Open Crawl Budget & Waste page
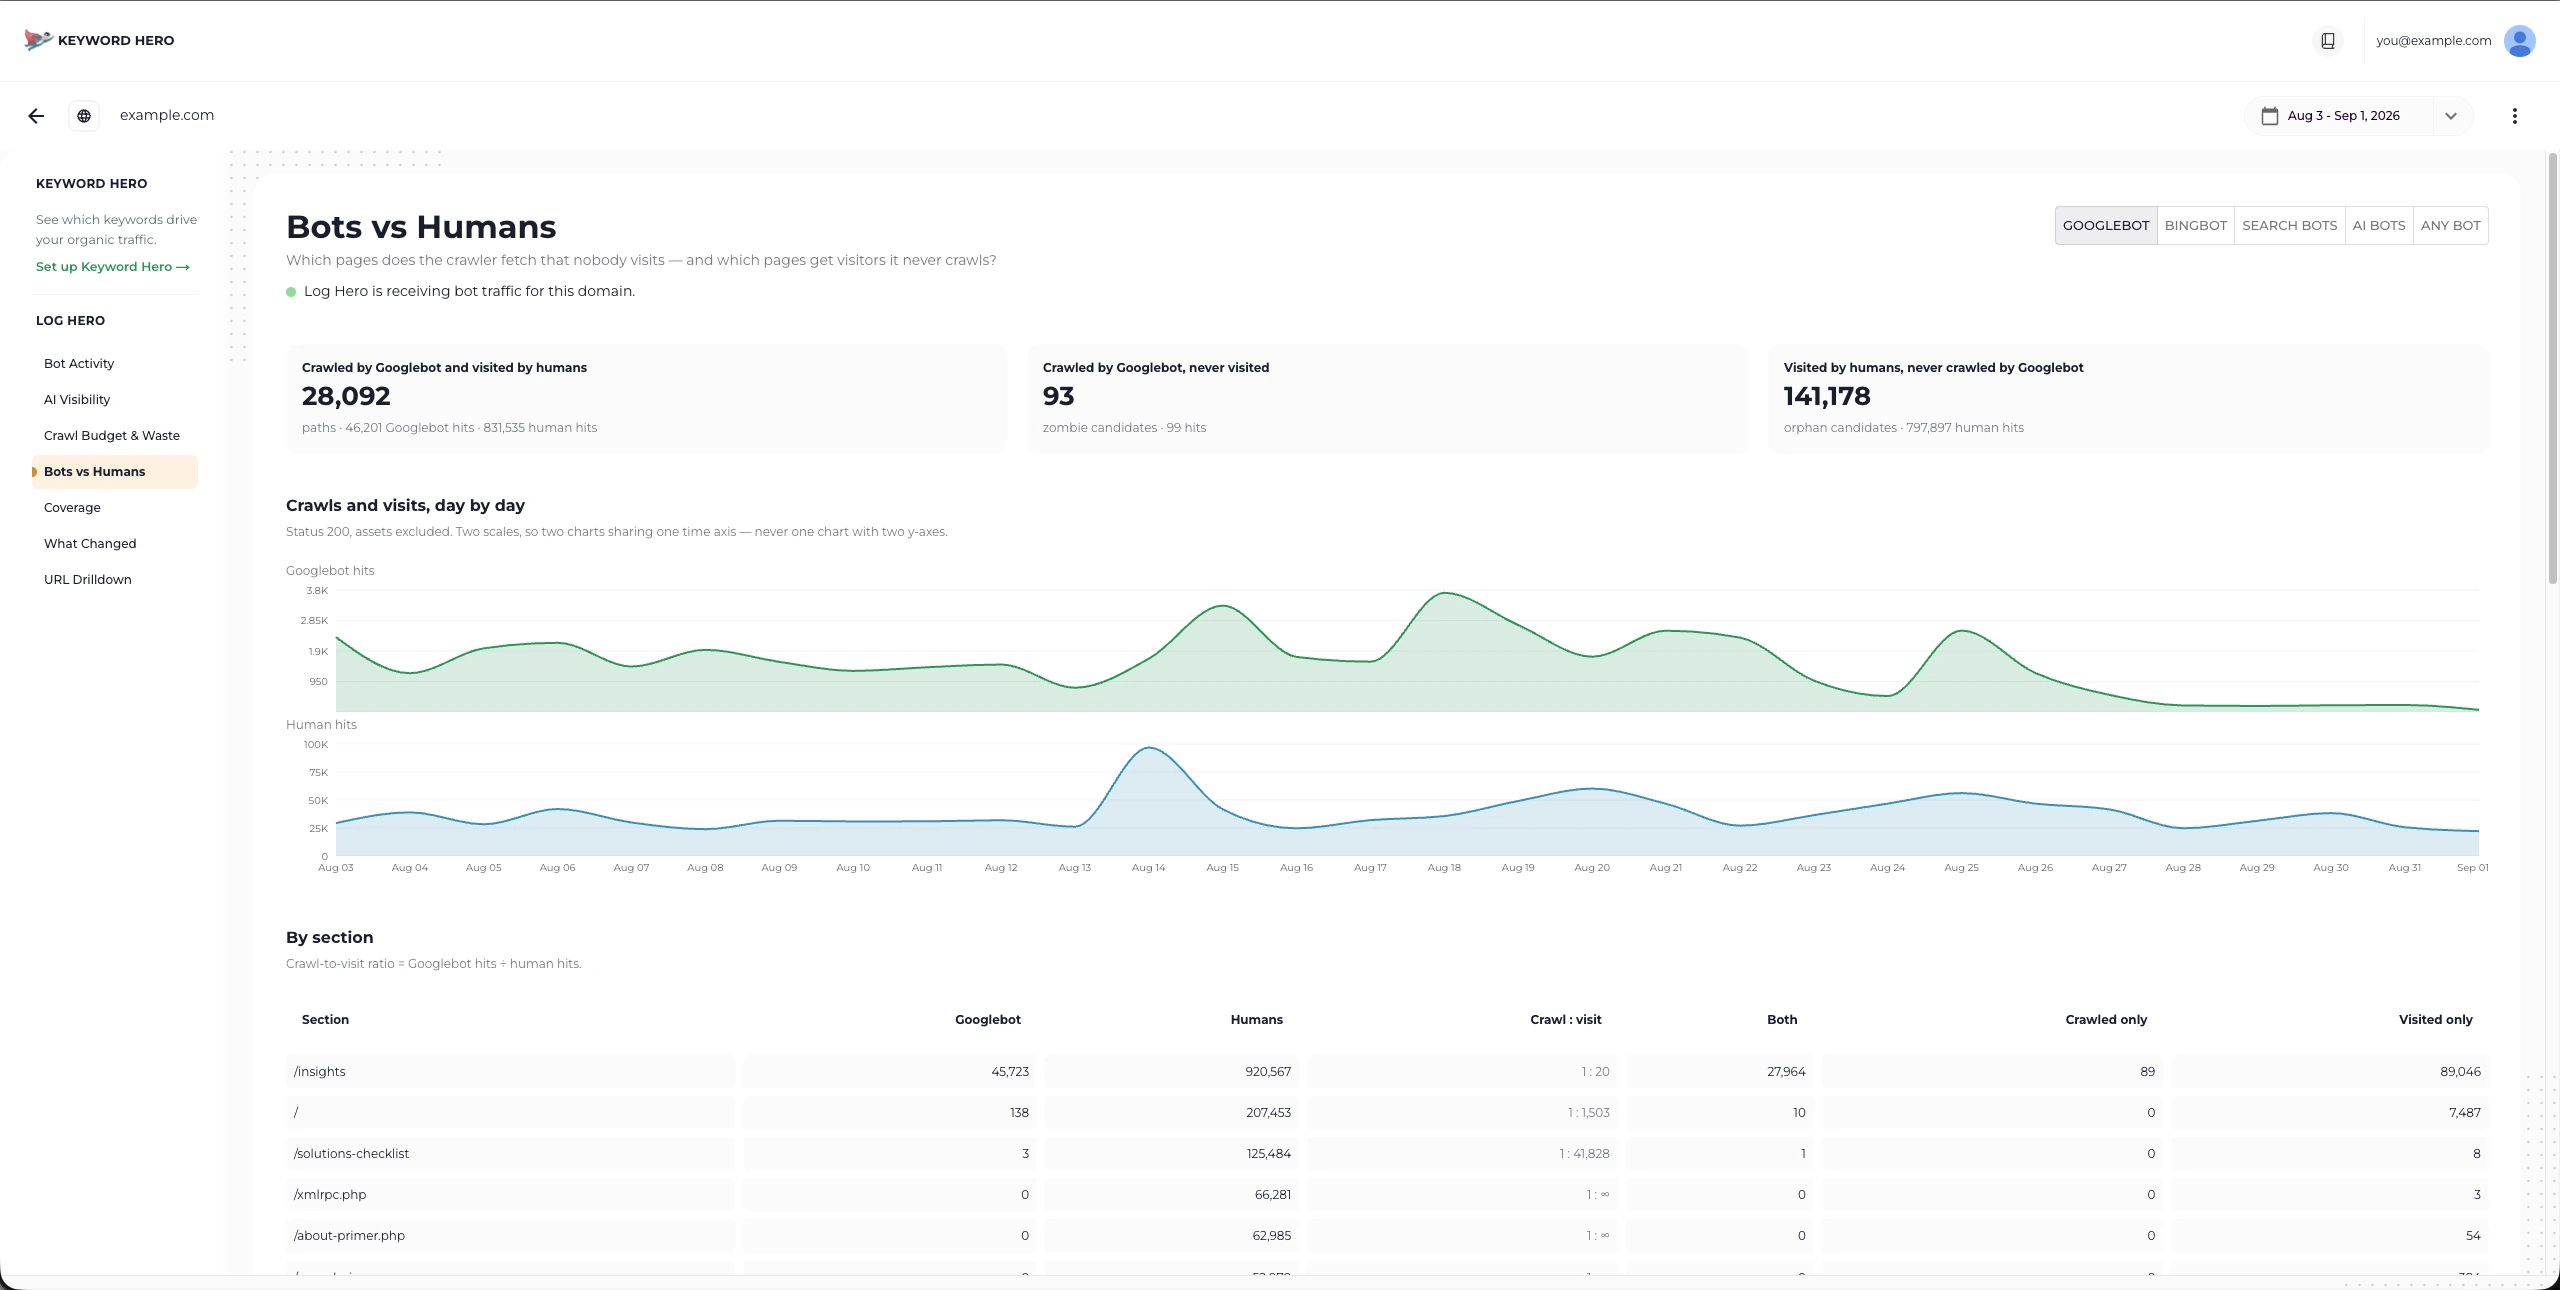 coord(115,435)
